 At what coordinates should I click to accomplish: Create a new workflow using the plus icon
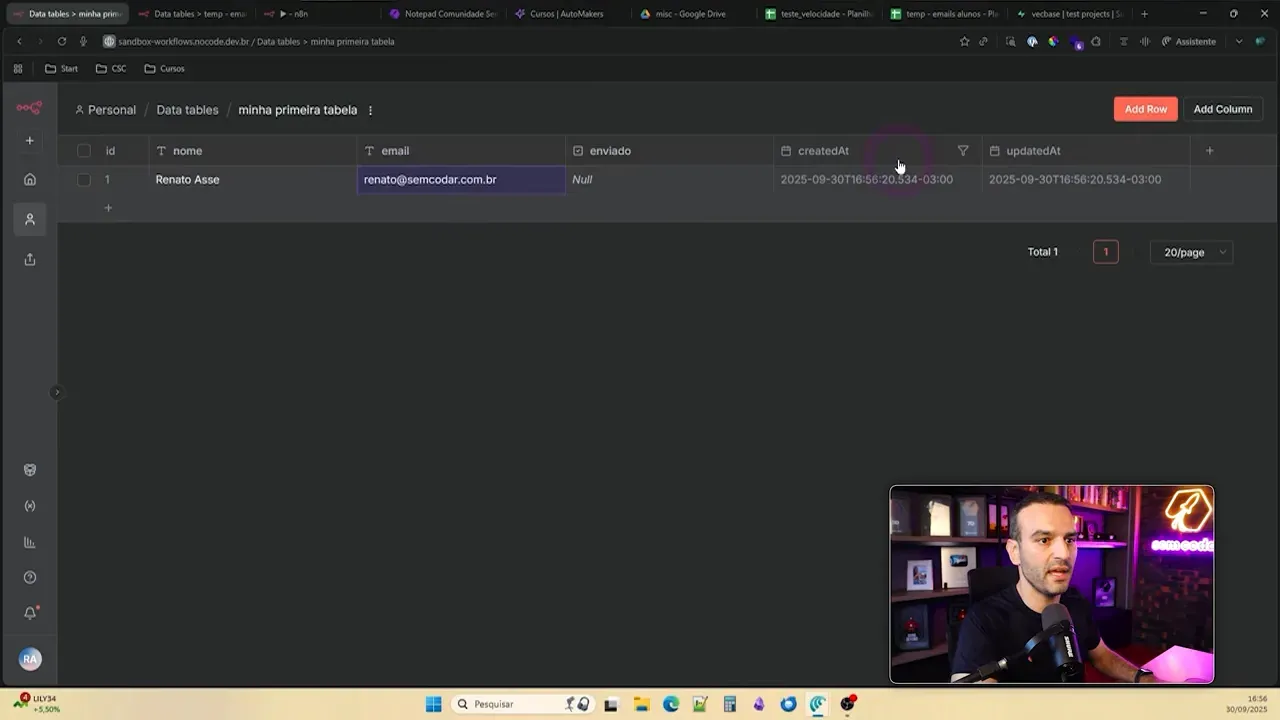29,140
